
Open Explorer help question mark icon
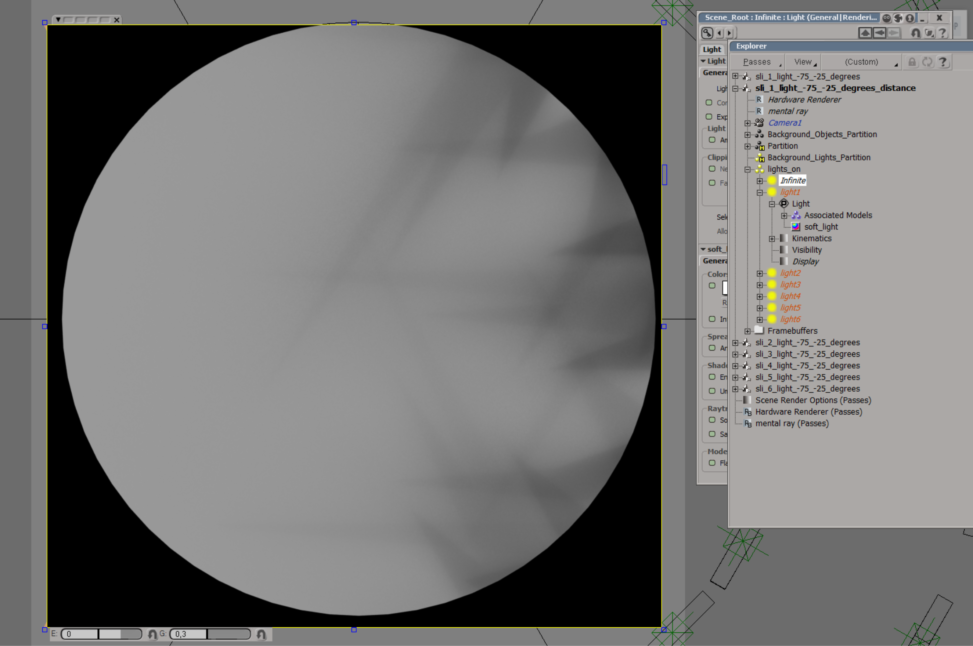coord(942,62)
